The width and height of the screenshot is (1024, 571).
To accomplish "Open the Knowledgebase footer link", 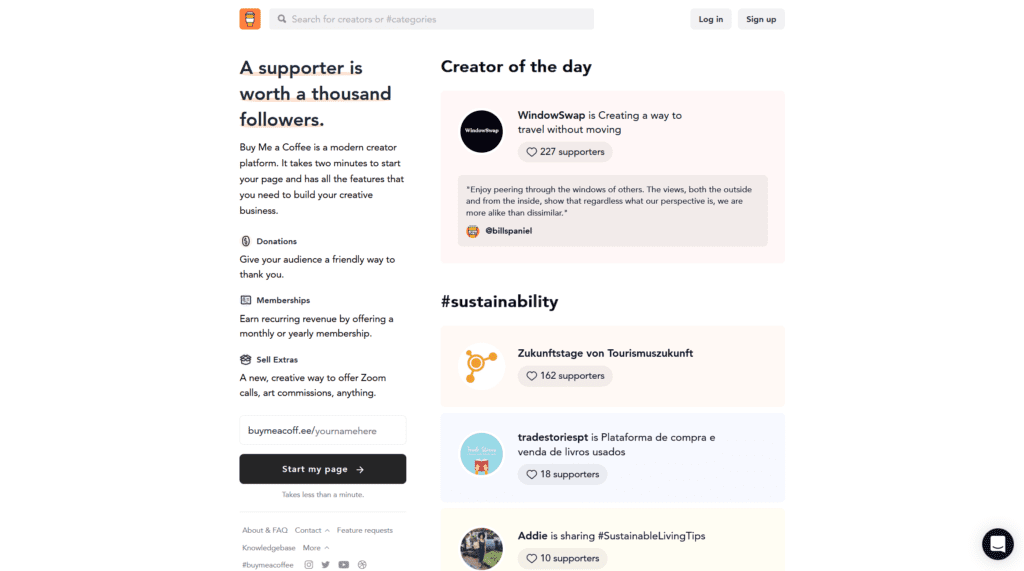I will (268, 547).
